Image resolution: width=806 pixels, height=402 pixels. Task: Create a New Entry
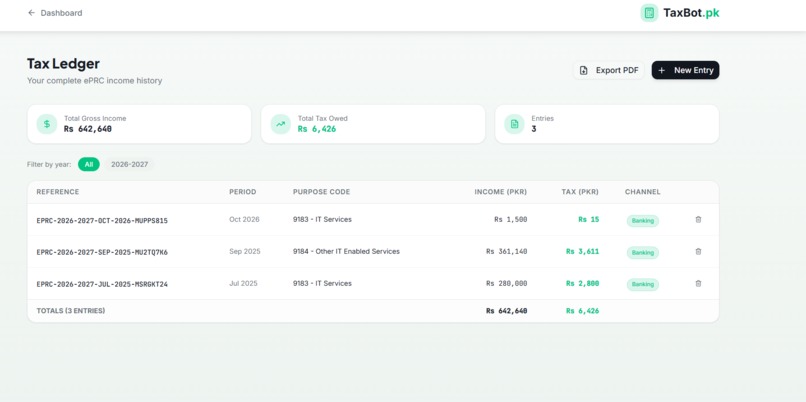pyautogui.click(x=685, y=70)
